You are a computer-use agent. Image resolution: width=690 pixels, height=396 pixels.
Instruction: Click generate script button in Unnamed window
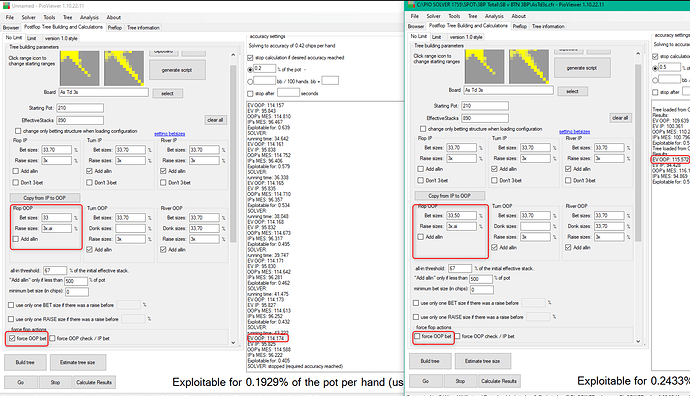point(177,70)
